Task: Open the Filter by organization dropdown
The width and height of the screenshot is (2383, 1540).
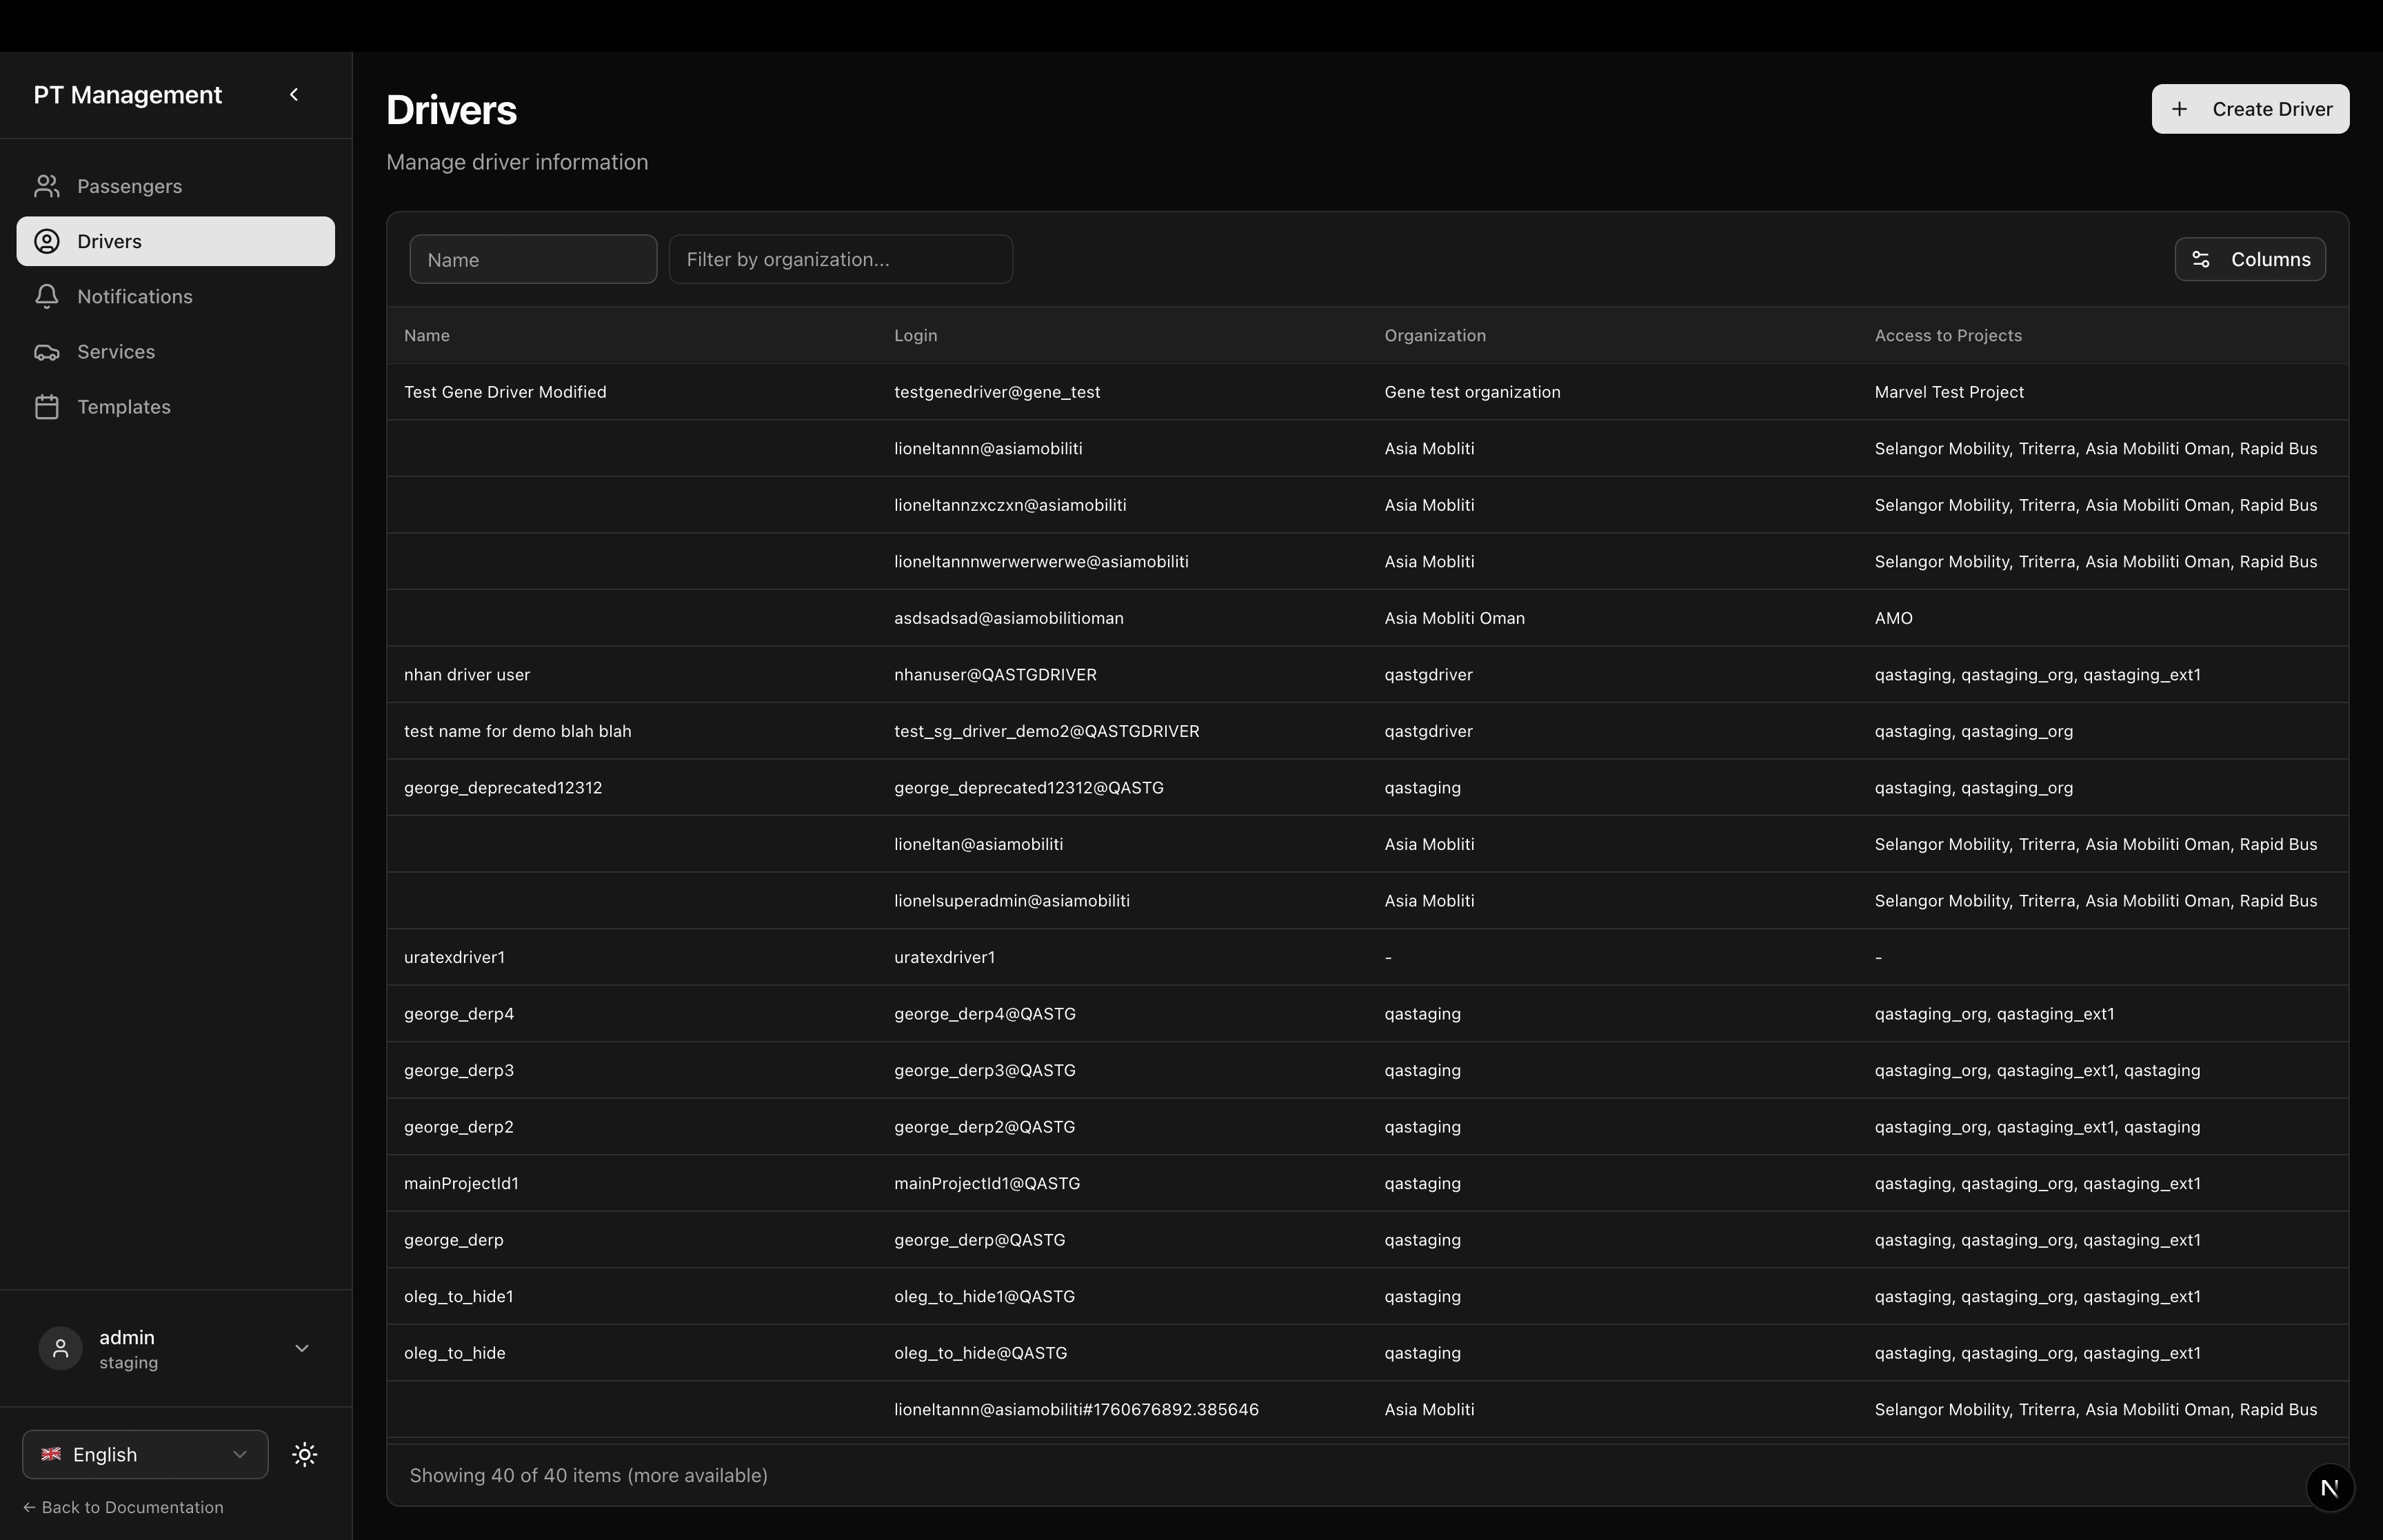Action: [841, 259]
